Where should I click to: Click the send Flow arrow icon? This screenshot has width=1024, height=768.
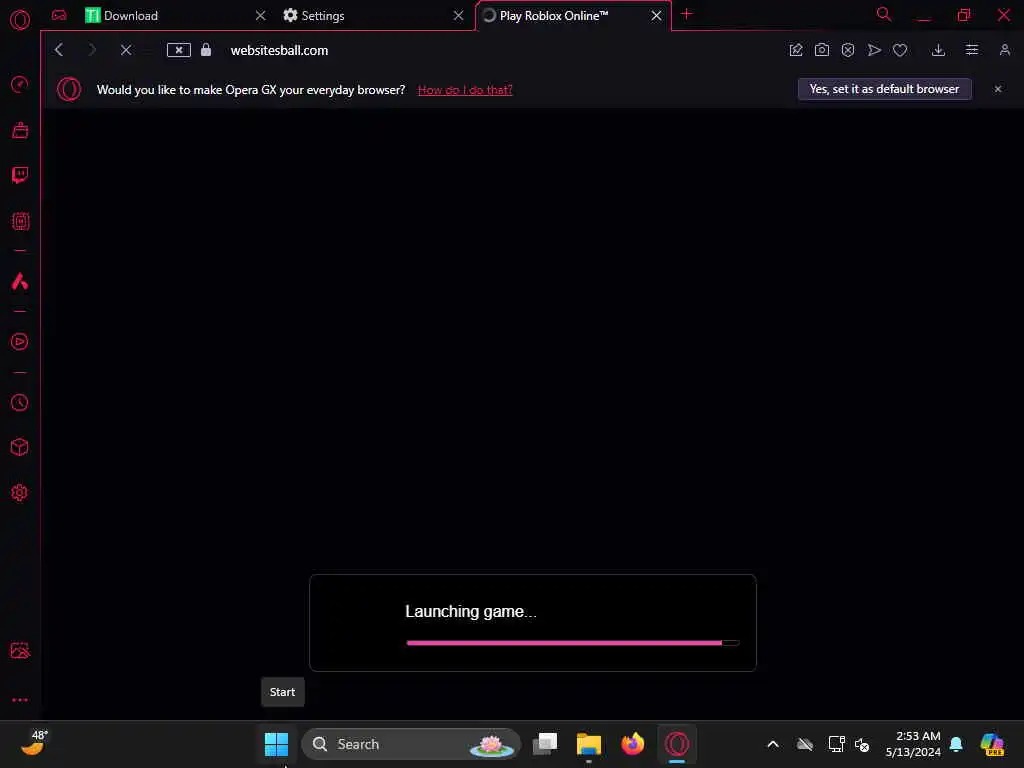pyautogui.click(x=874, y=50)
